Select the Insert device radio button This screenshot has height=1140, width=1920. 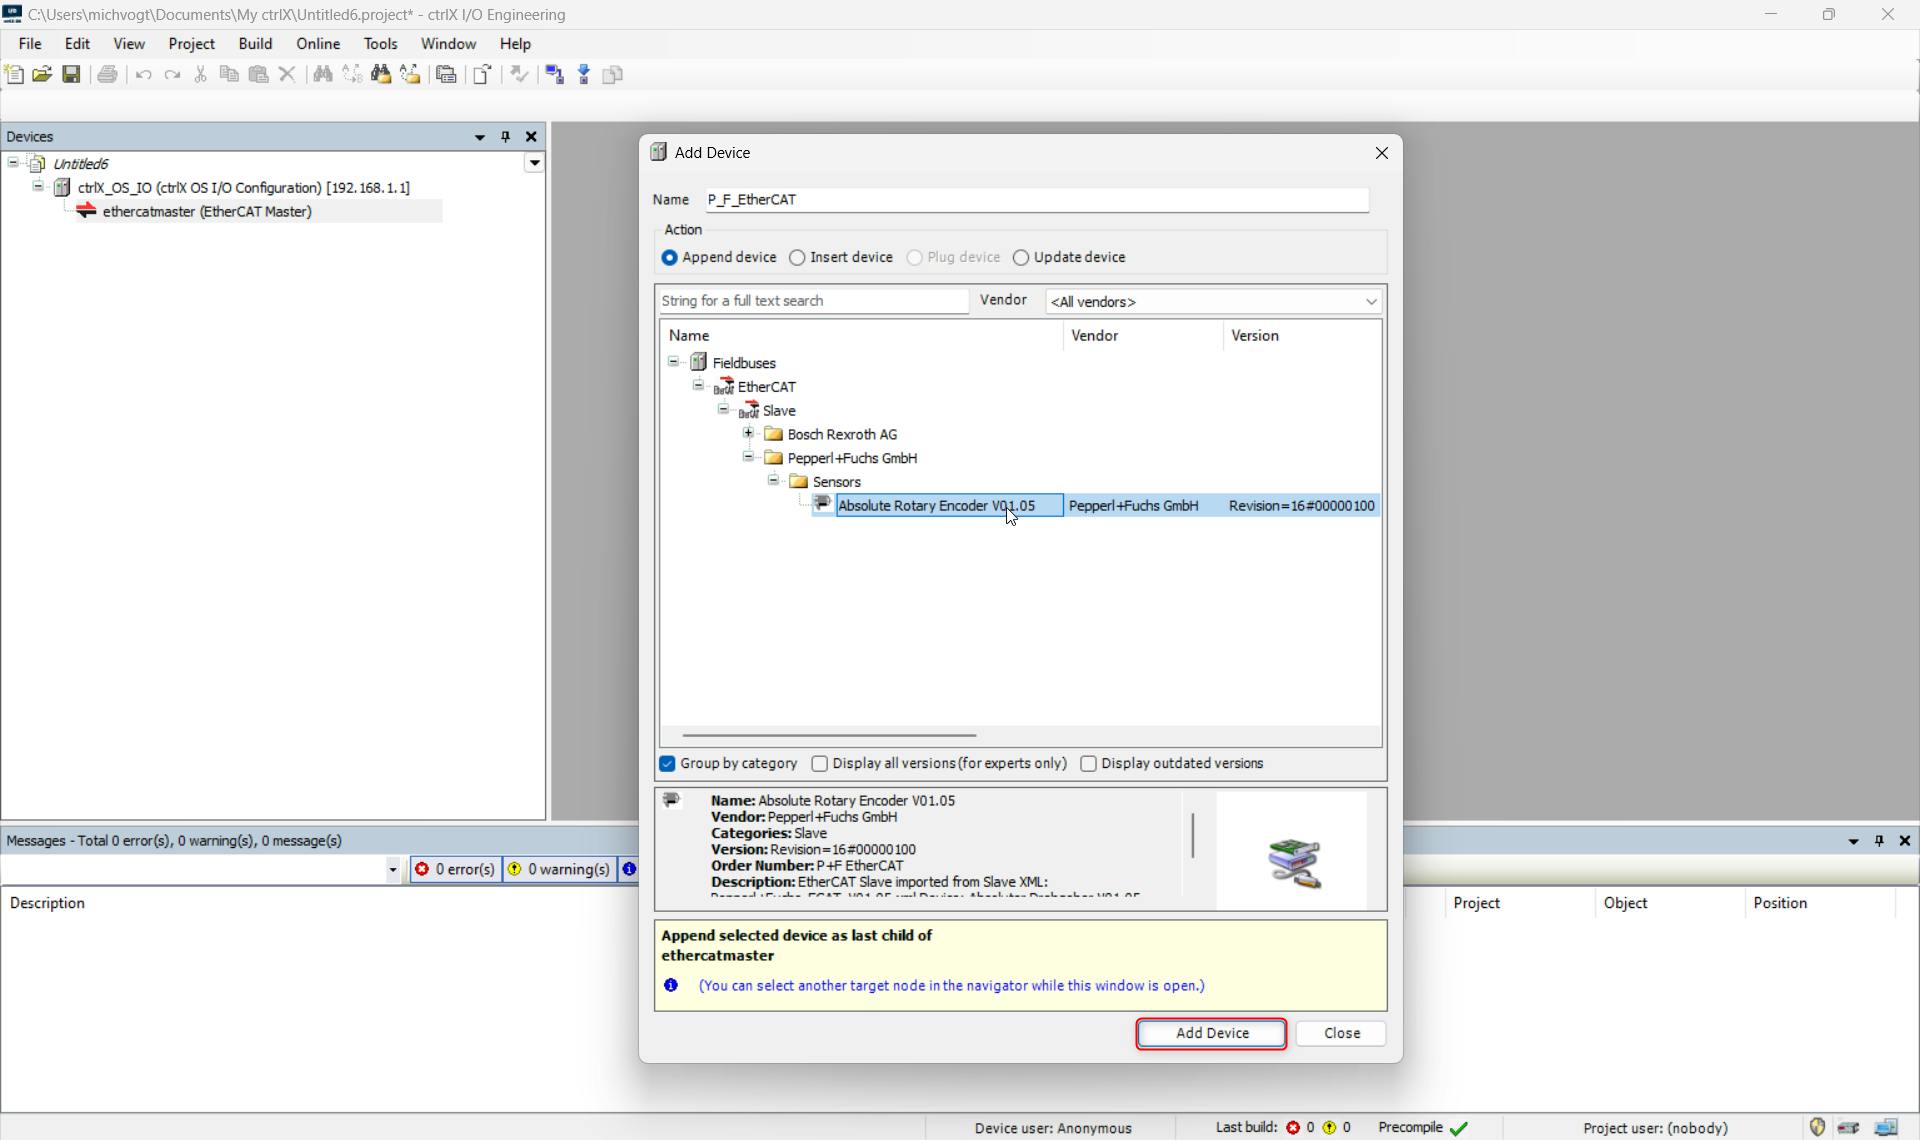pos(798,258)
